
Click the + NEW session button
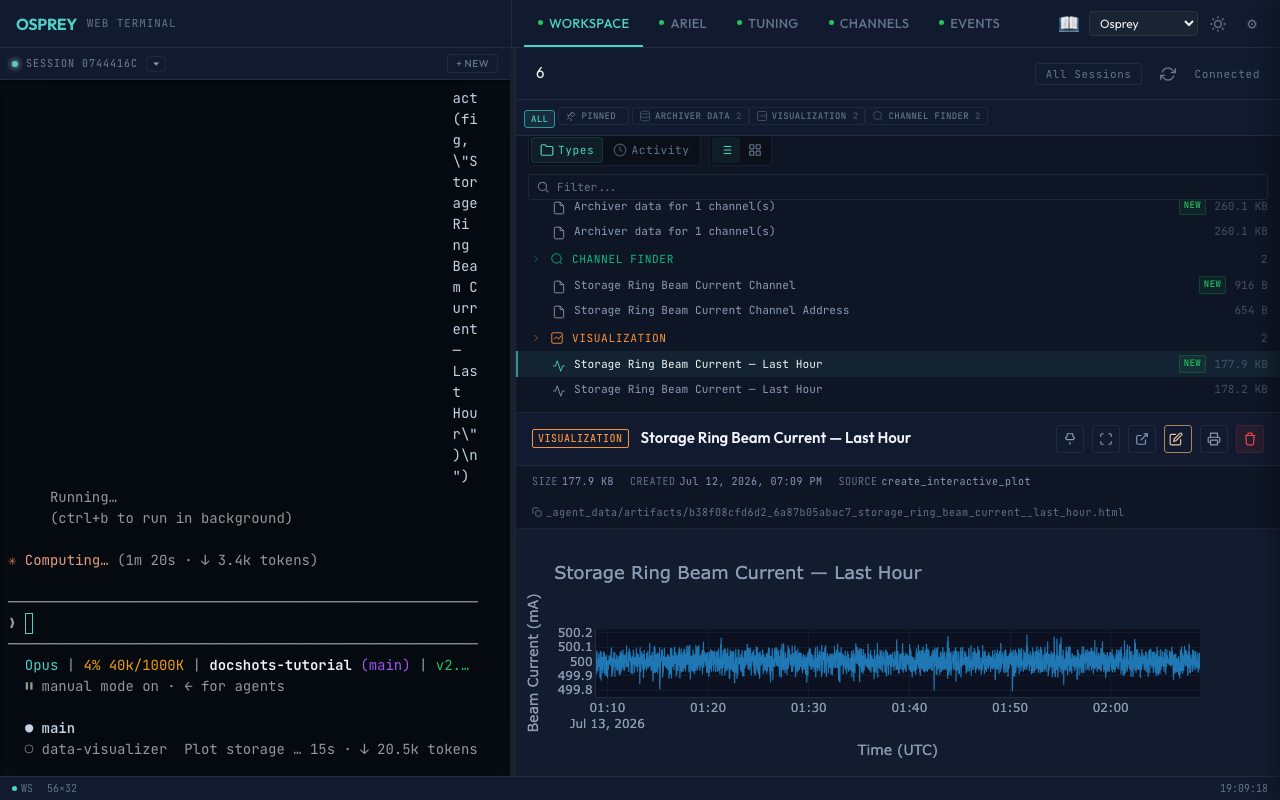tap(472, 63)
